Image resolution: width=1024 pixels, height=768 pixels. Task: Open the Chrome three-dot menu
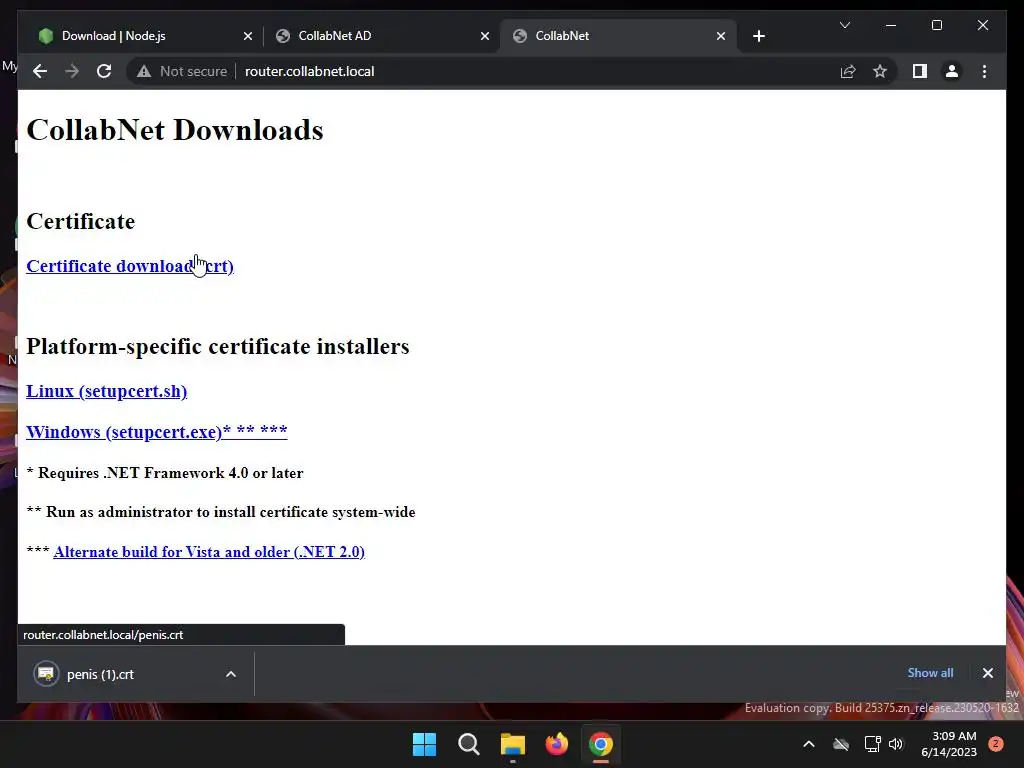point(984,71)
